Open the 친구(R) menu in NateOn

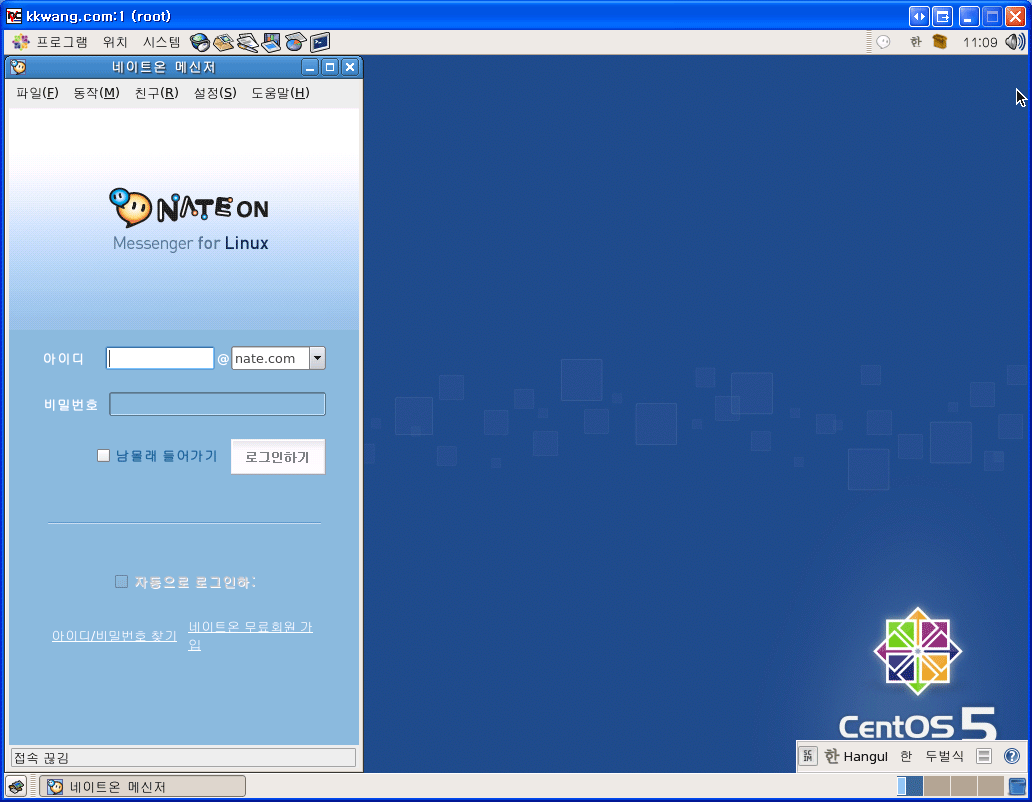pos(157,93)
